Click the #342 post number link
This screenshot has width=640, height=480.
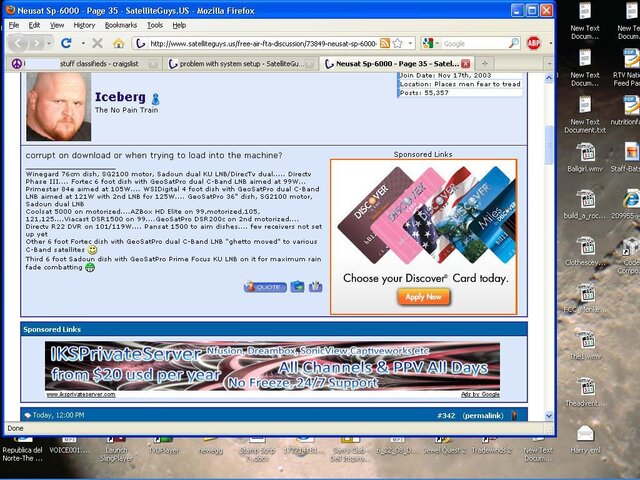446,416
